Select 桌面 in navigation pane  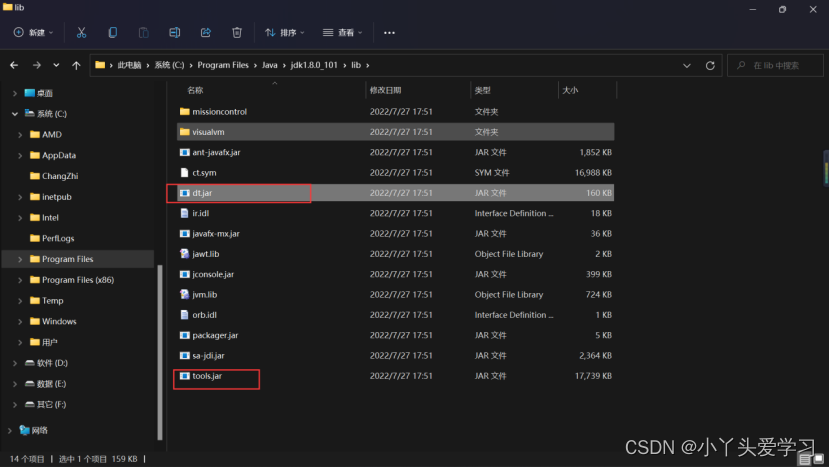pos(44,93)
